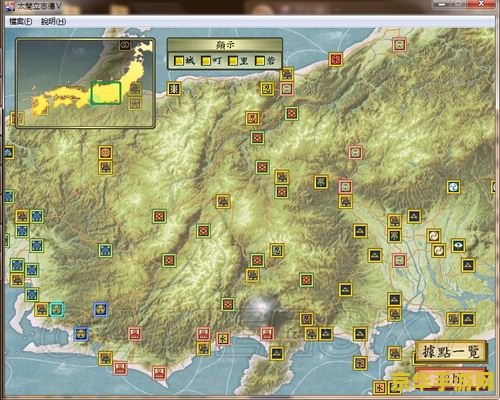500x400 pixels.
Task: Select the black kanji icon beside the minimap
Action: click(x=174, y=89)
